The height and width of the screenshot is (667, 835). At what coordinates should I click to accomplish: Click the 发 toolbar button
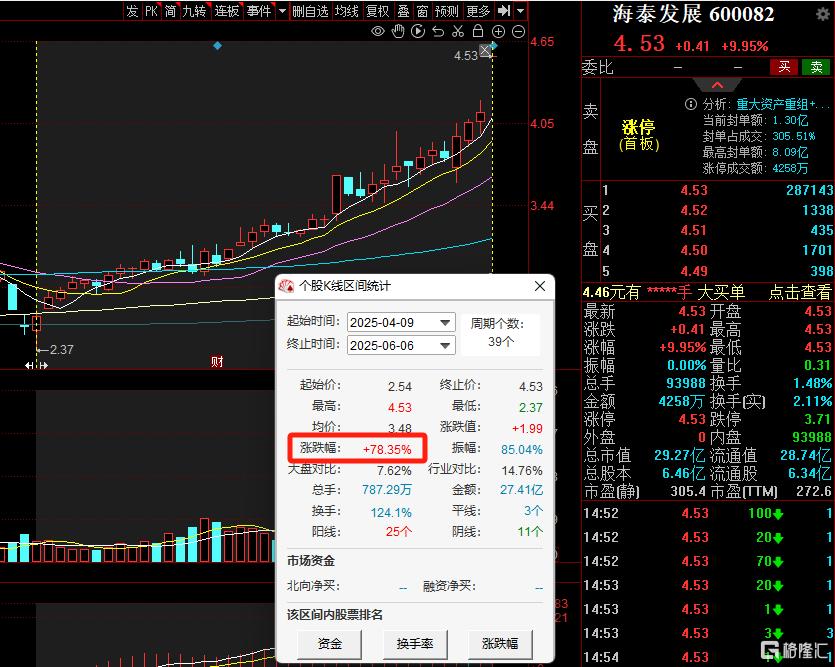coord(132,11)
